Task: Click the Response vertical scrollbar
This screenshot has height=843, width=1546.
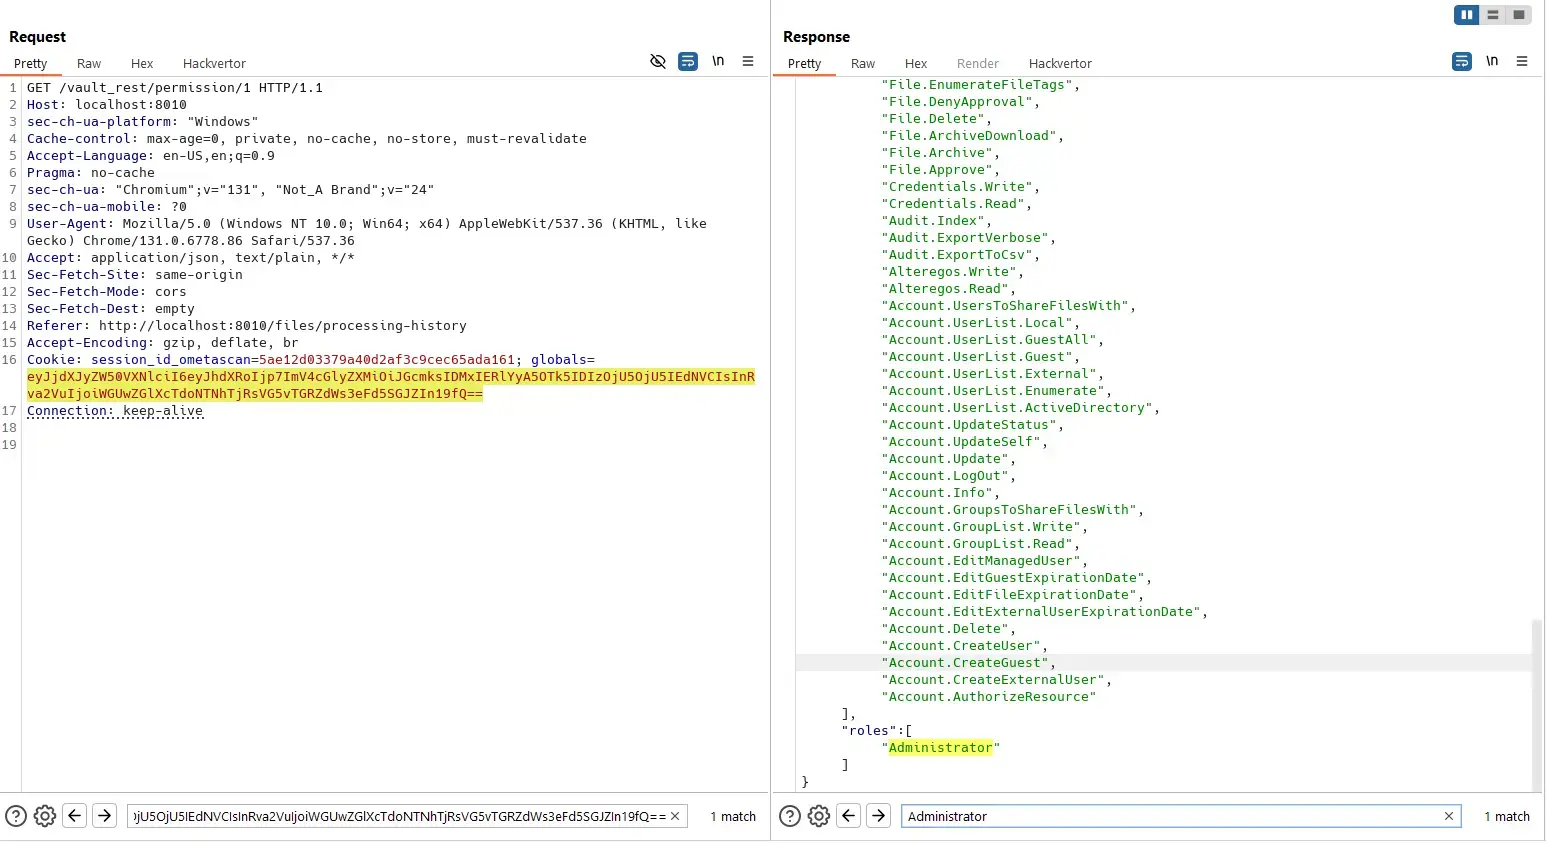Action: pyautogui.click(x=1537, y=705)
